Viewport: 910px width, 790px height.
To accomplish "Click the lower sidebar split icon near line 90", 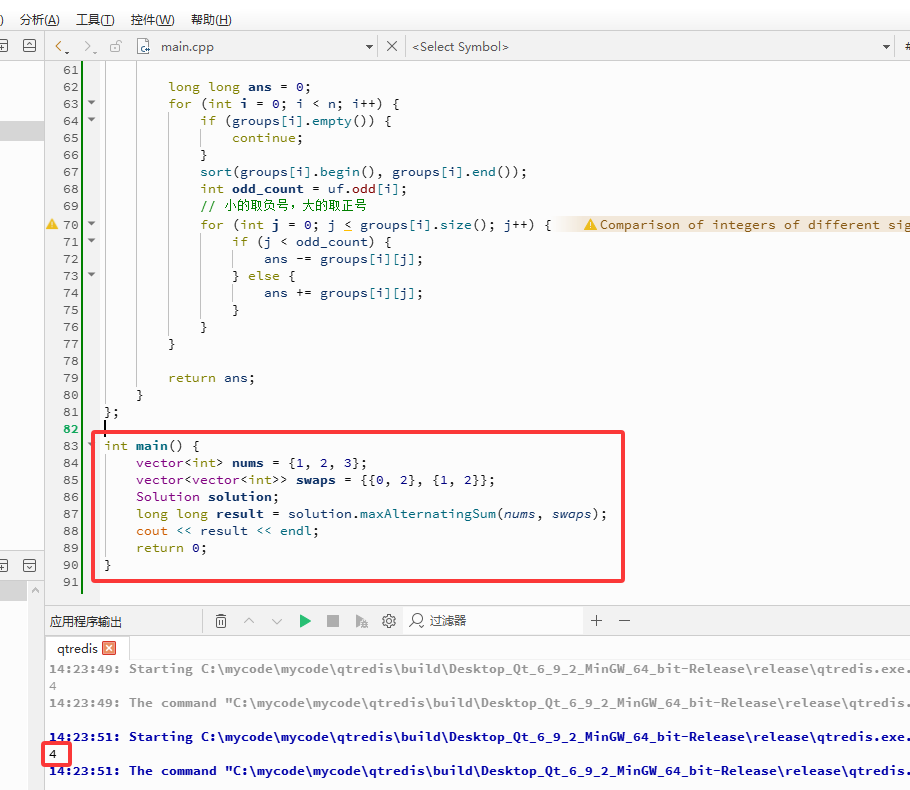I will click(3, 565).
